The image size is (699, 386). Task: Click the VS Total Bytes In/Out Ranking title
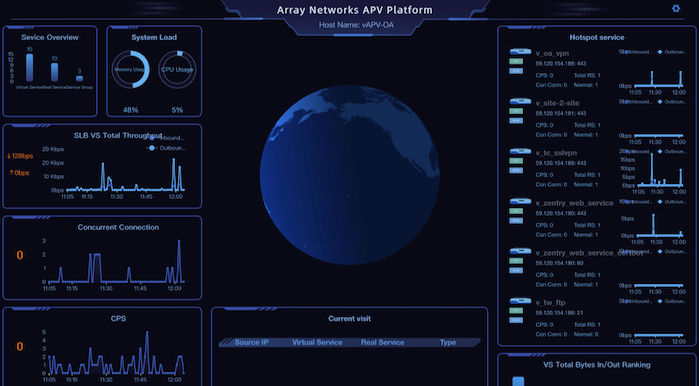coord(596,365)
